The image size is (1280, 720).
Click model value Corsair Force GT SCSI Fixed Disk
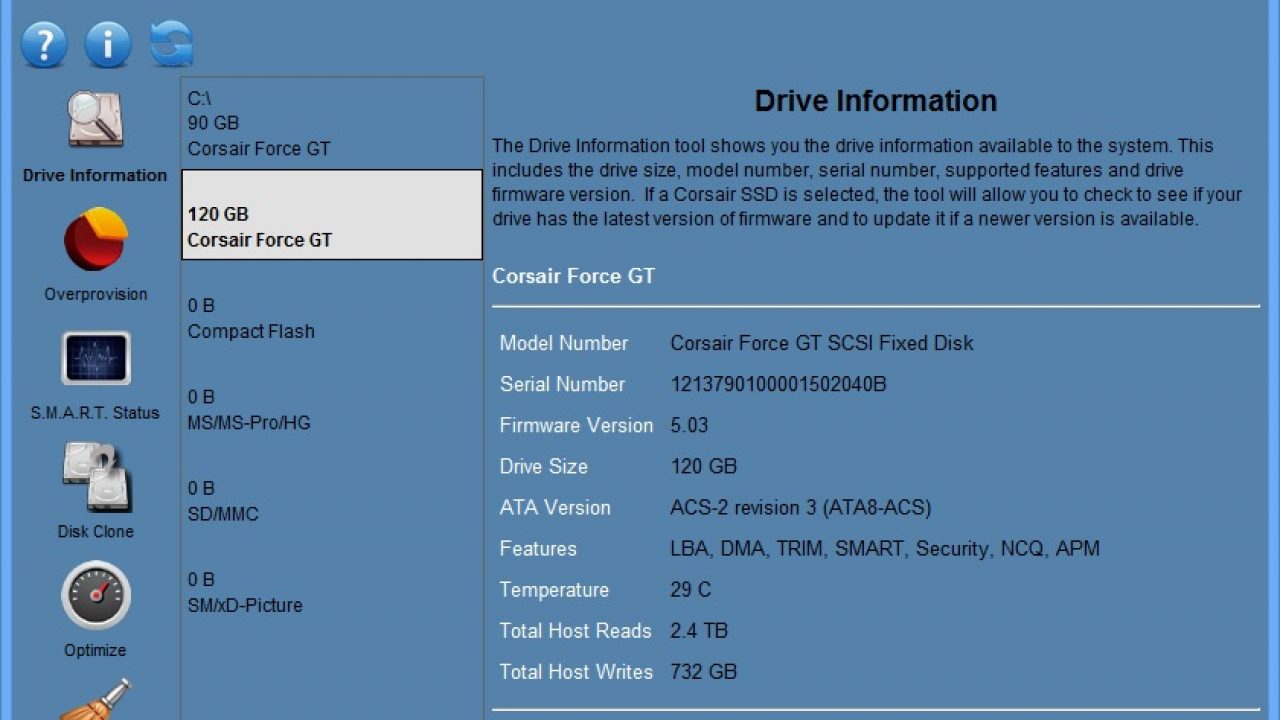(x=822, y=343)
